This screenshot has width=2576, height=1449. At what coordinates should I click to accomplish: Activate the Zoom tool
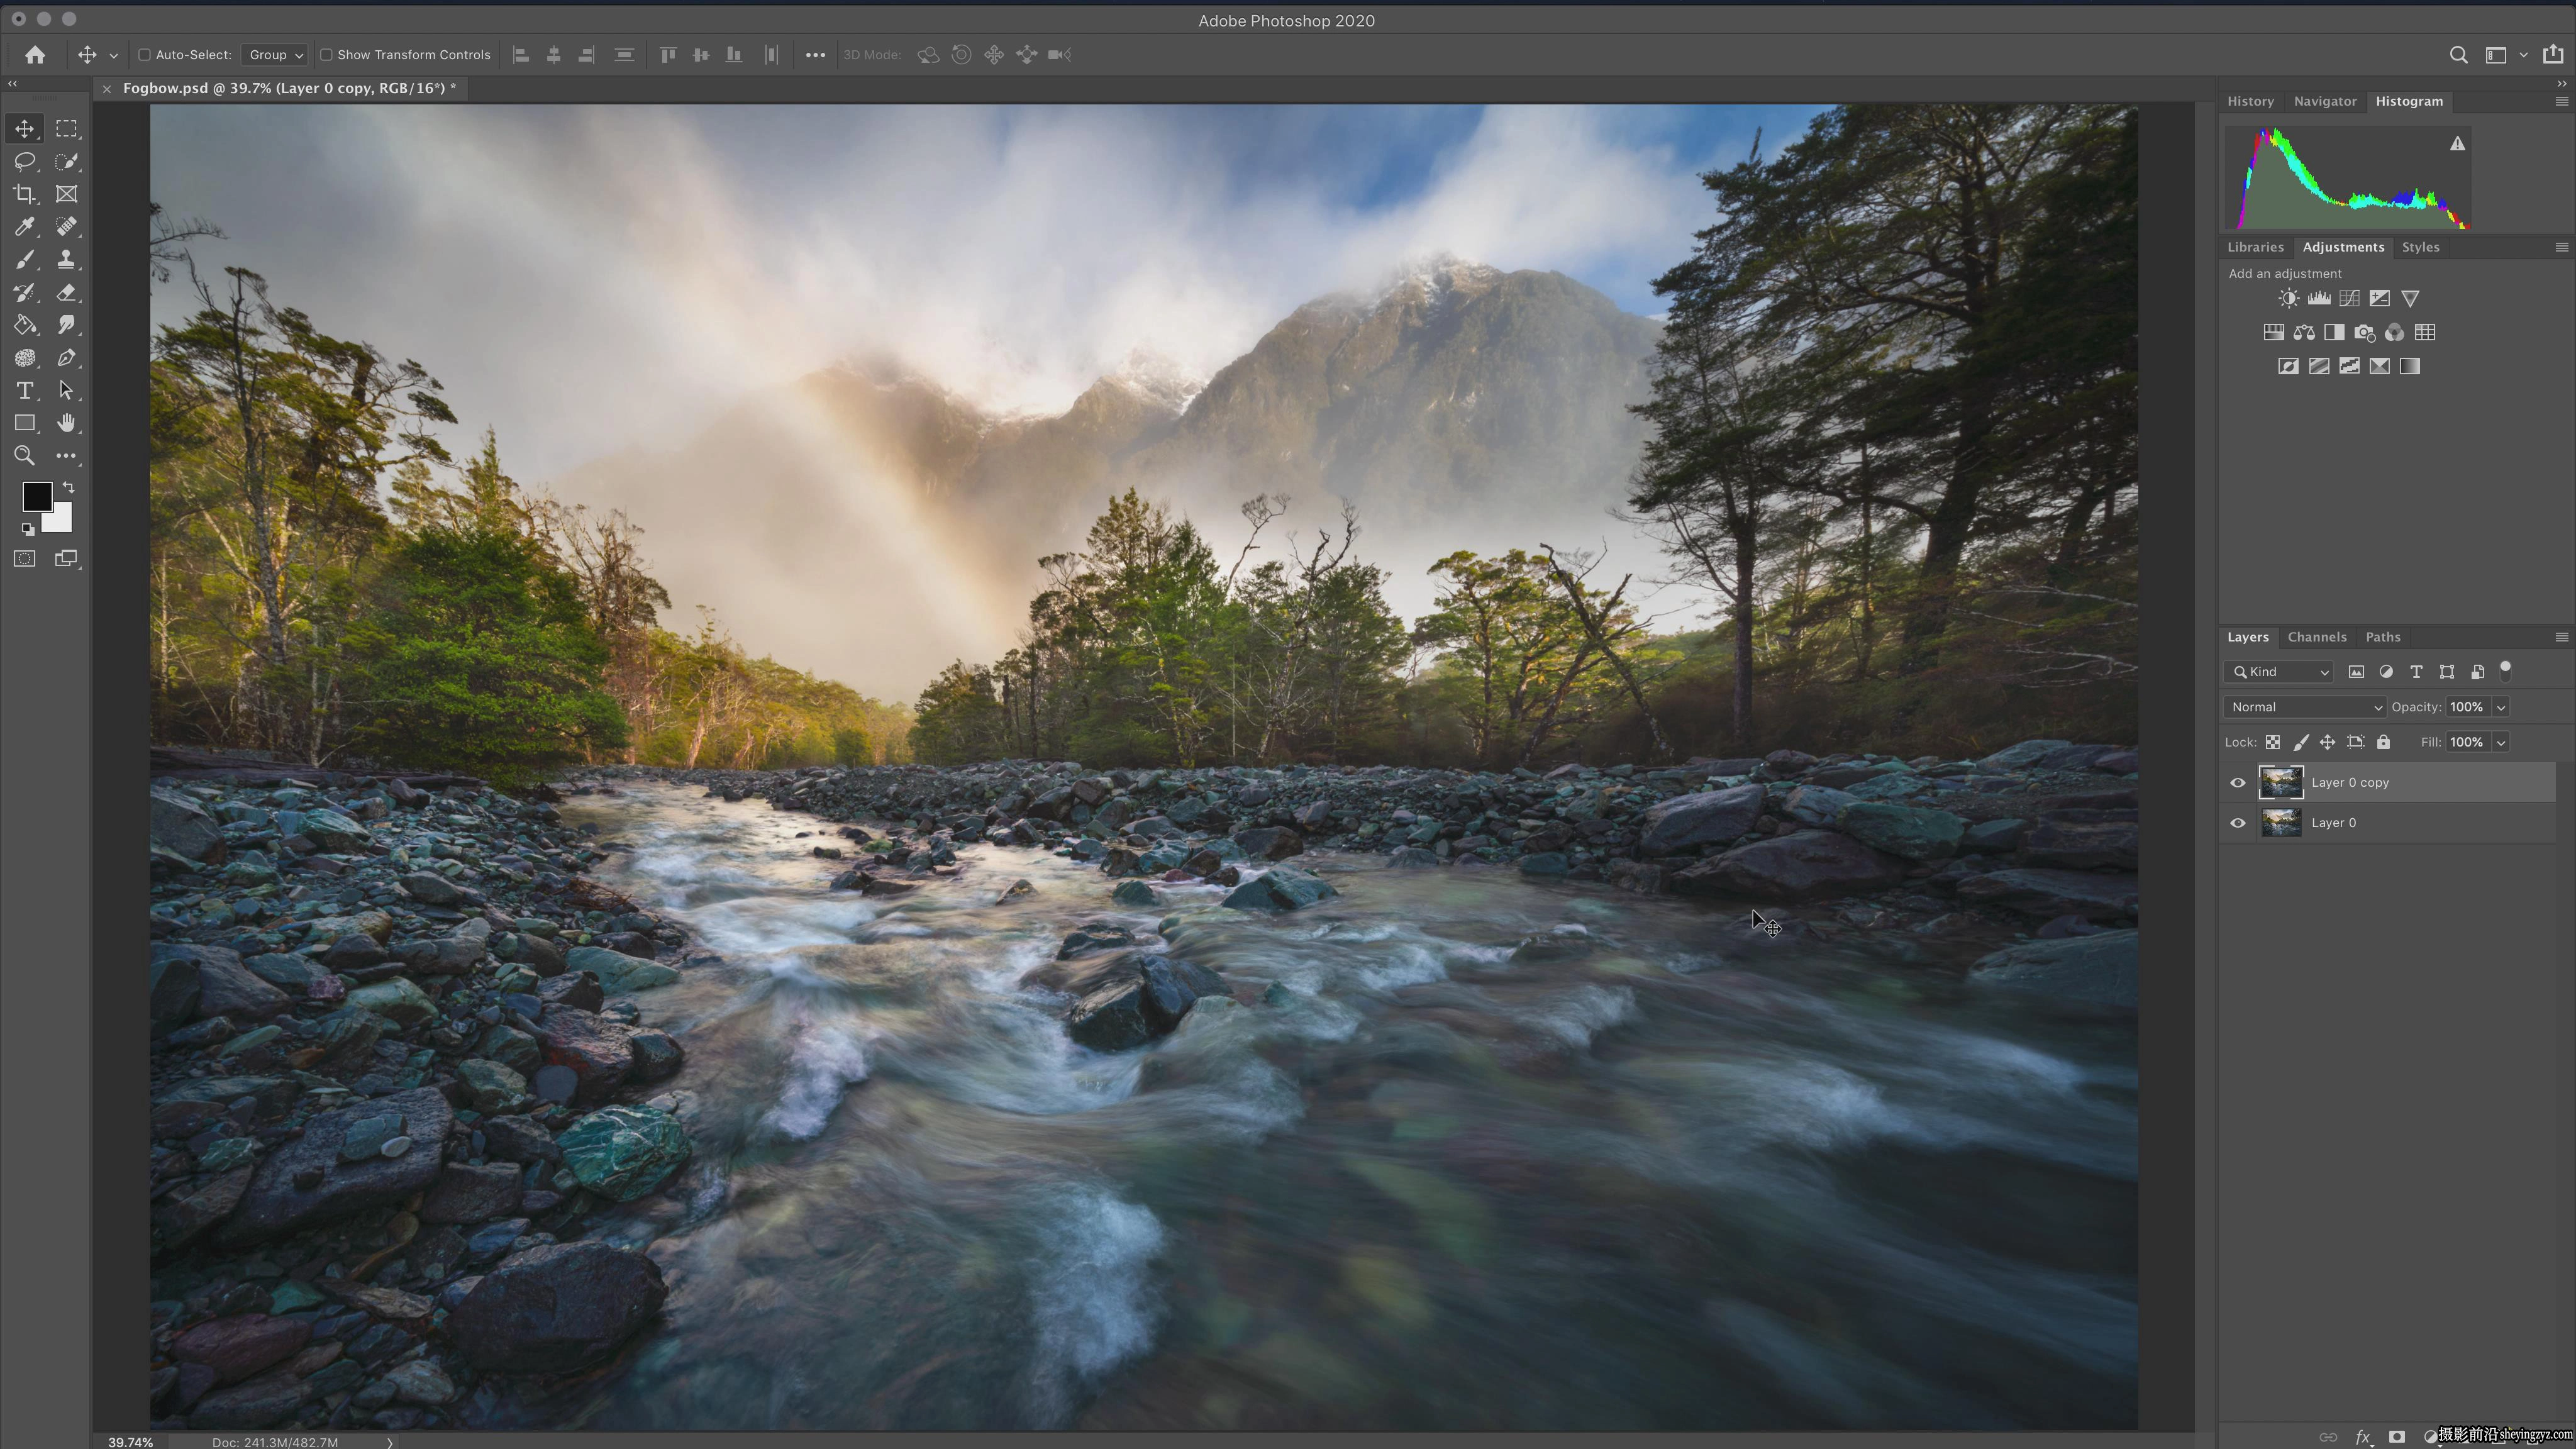click(x=25, y=456)
